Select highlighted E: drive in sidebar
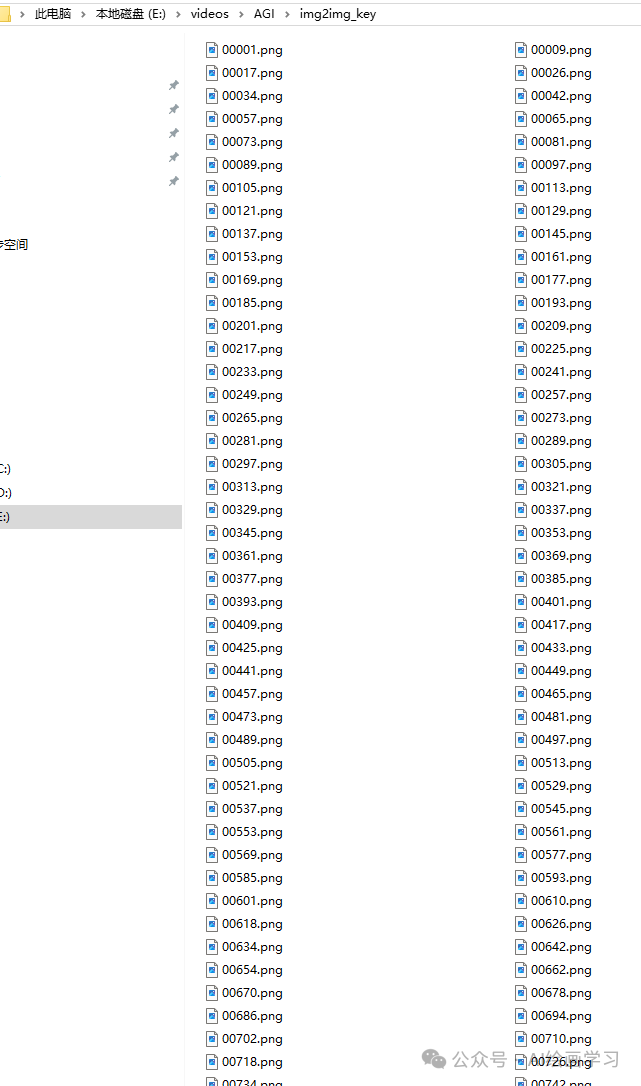This screenshot has width=641, height=1086. pos(91,517)
